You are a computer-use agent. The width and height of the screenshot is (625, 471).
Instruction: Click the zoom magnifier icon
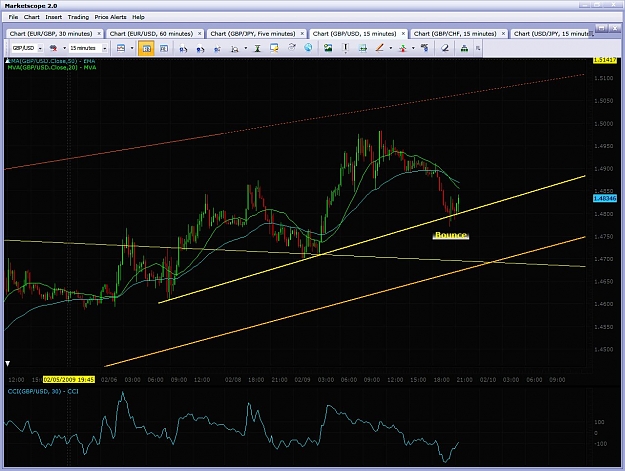click(x=235, y=49)
